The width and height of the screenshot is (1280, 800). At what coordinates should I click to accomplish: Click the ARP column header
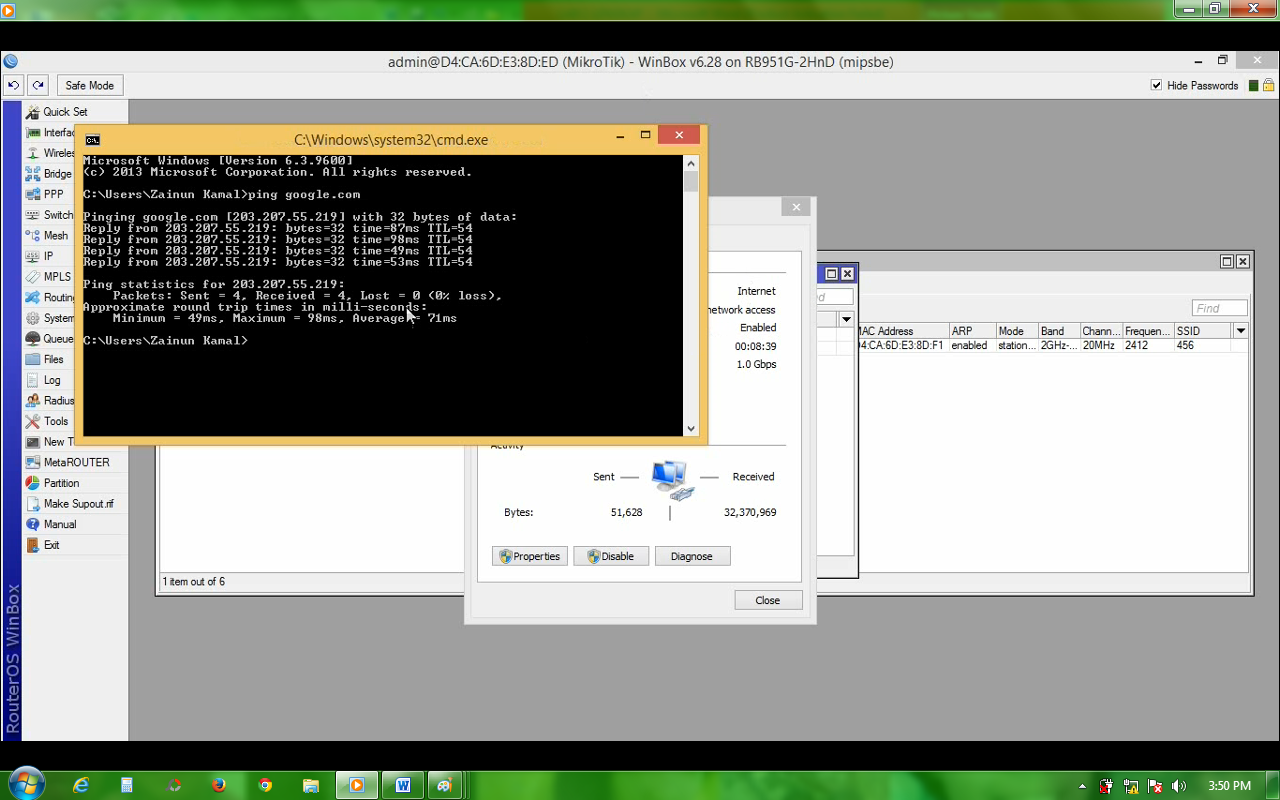point(972,331)
